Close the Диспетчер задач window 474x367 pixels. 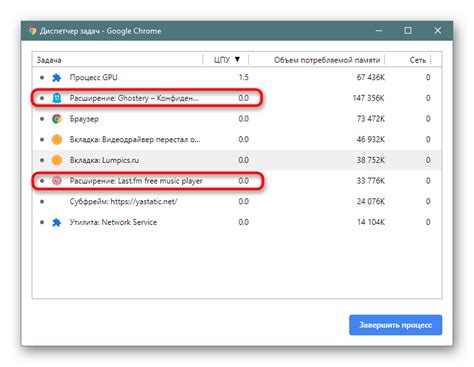click(x=438, y=31)
